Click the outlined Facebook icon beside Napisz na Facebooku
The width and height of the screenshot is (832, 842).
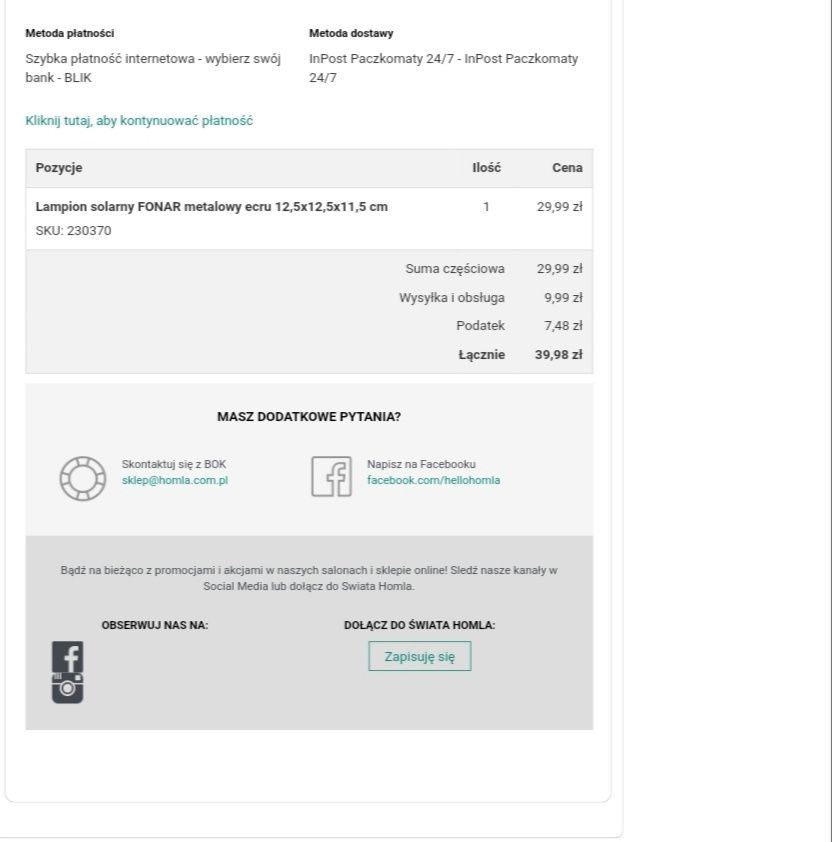tap(331, 476)
